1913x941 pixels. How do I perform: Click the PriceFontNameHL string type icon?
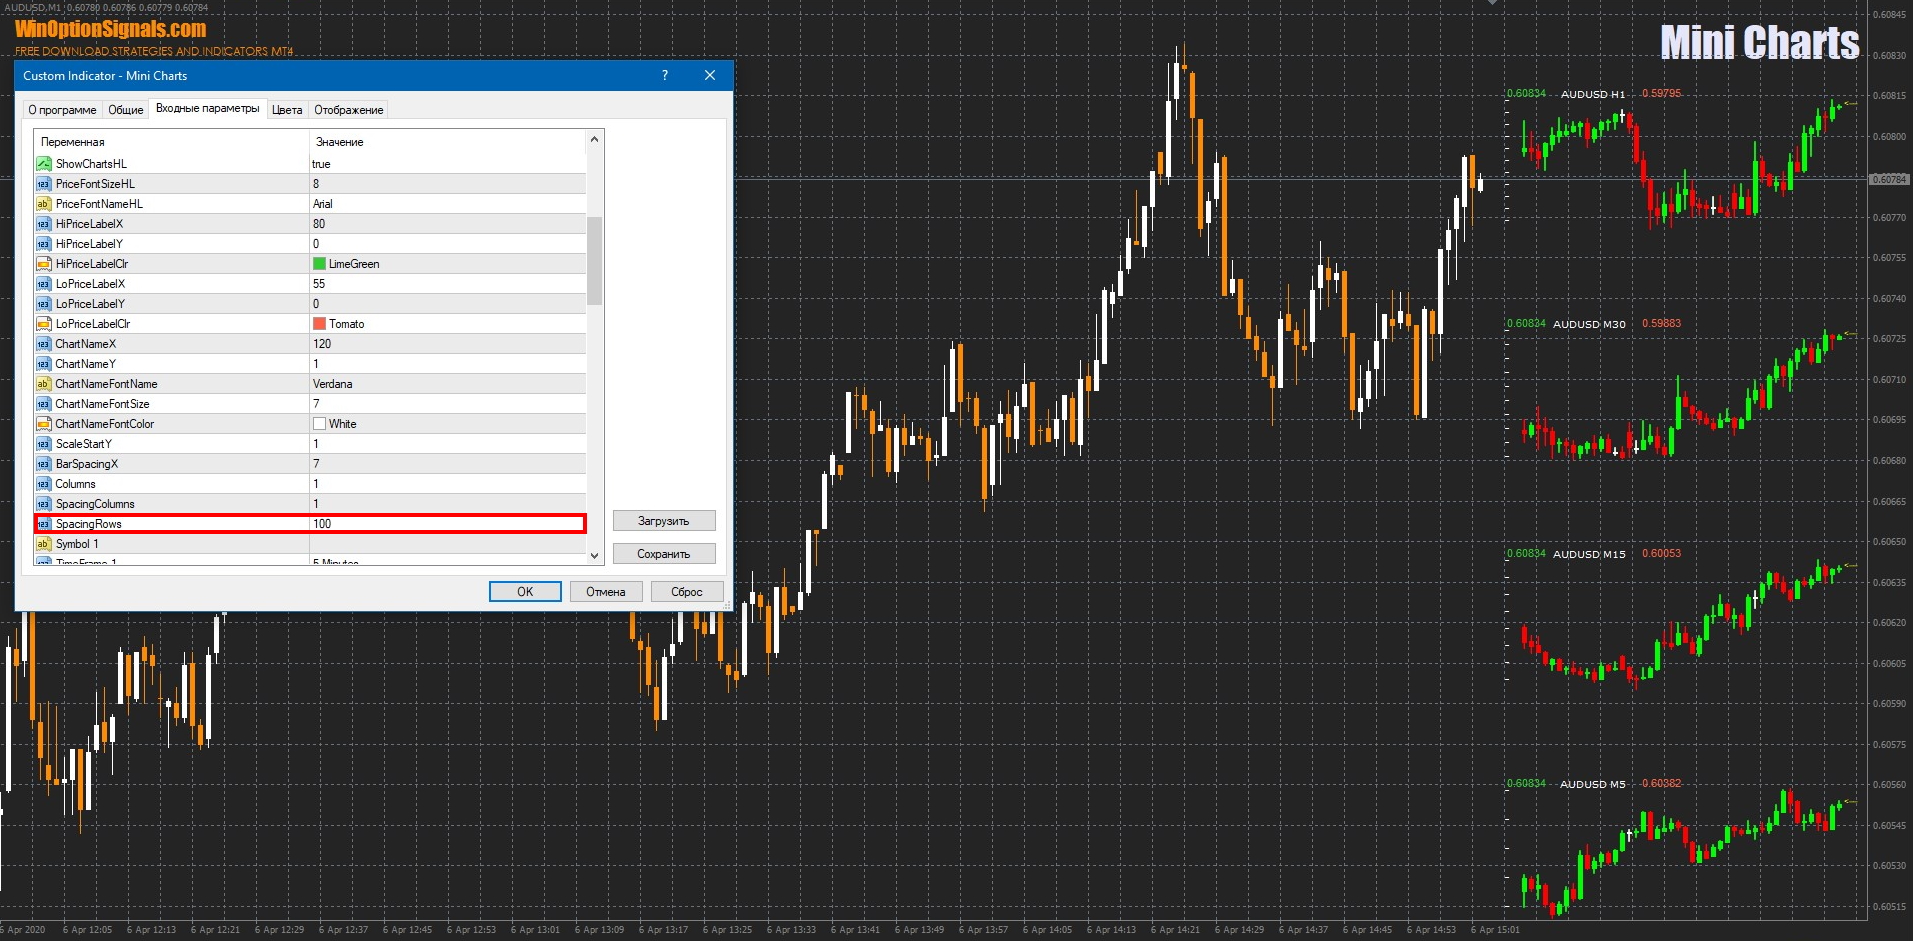tap(43, 204)
